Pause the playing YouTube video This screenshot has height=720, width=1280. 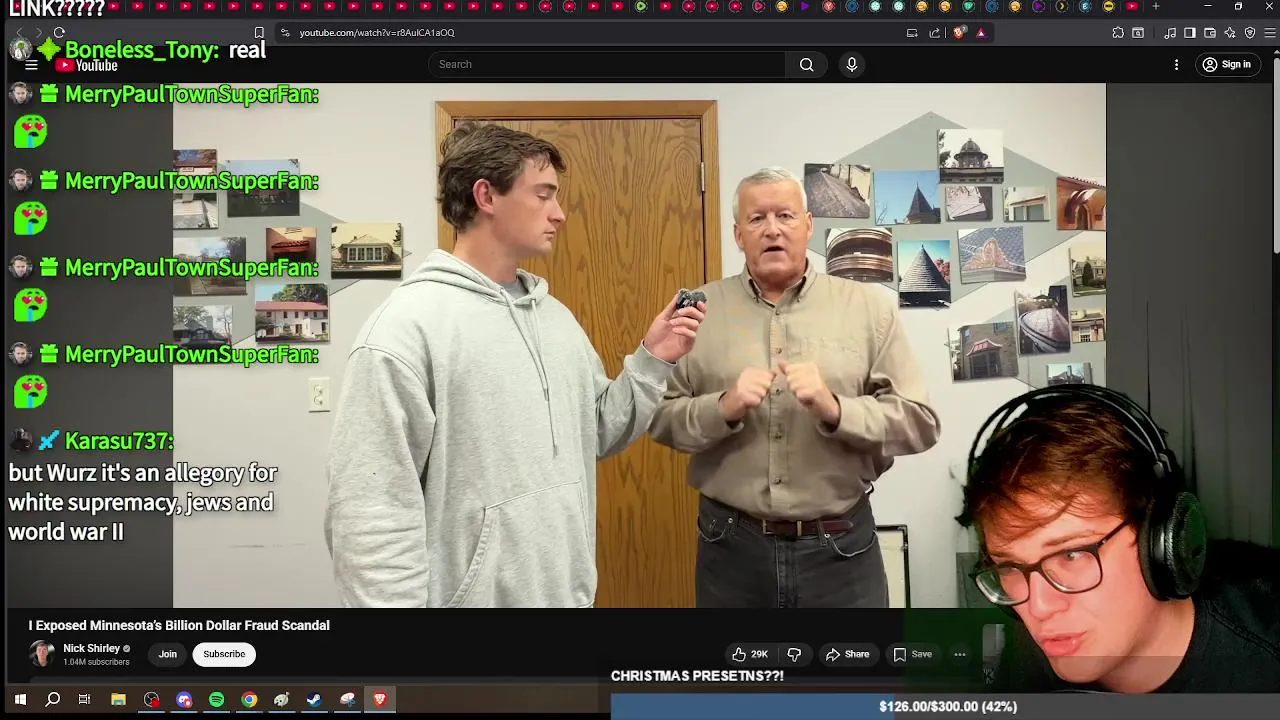(640, 345)
